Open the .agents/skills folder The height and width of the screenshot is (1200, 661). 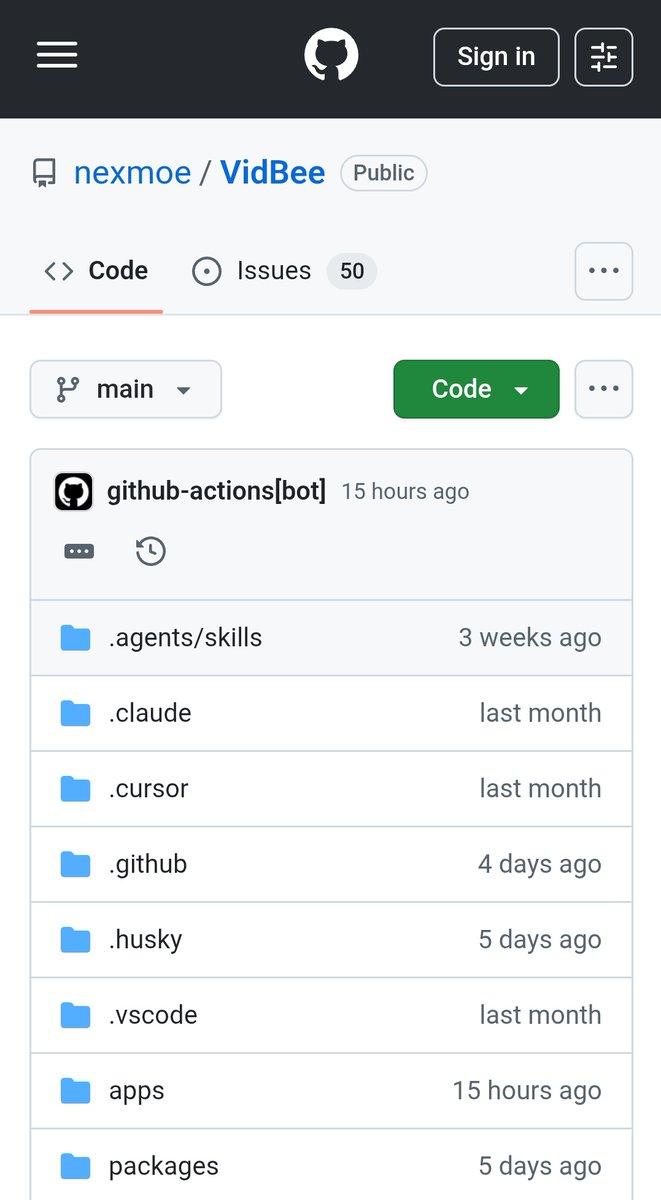click(x=185, y=638)
